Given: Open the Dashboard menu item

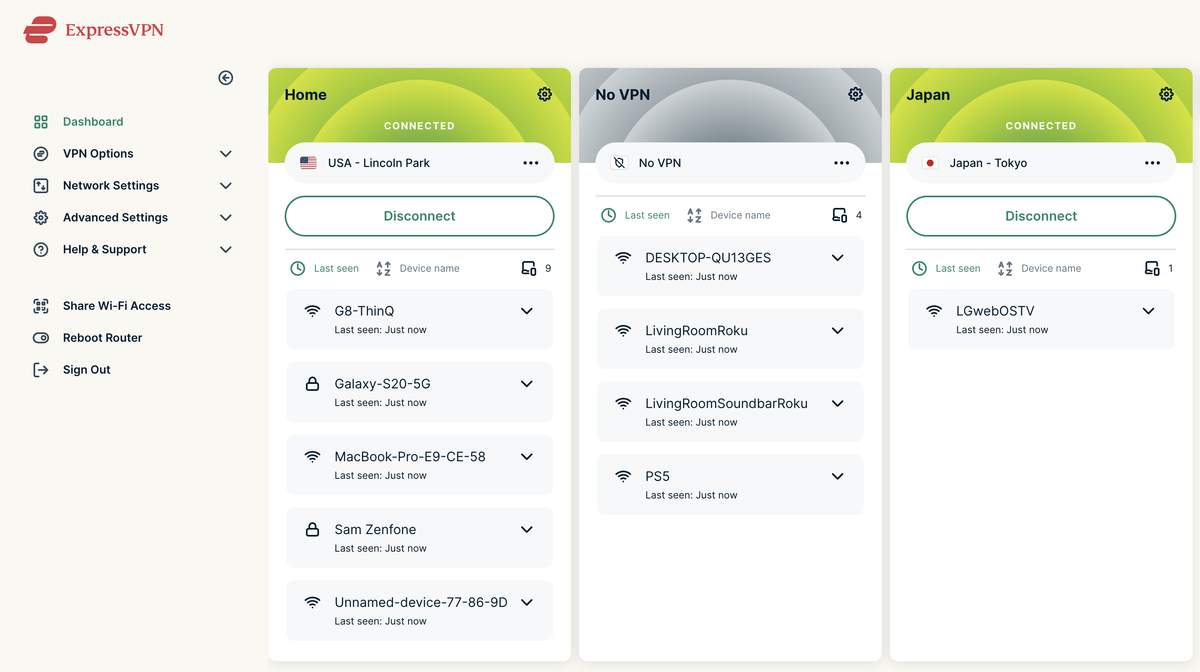Looking at the screenshot, I should [93, 122].
